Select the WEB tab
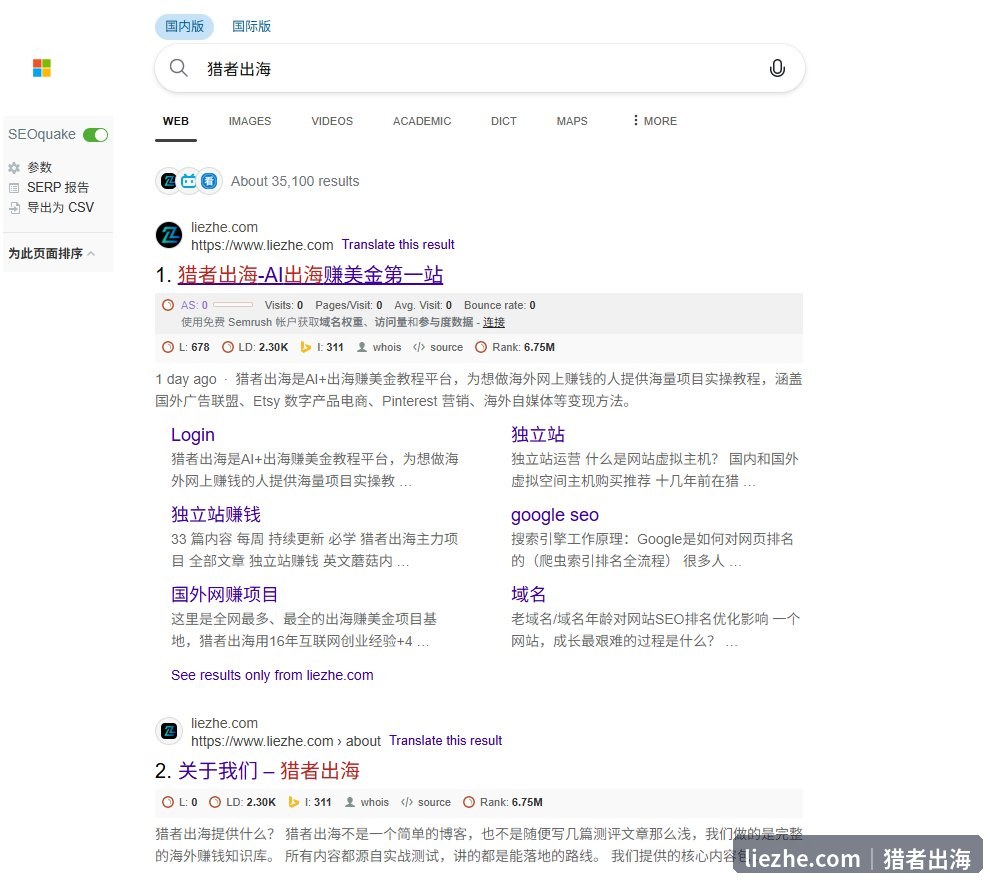Image resolution: width=990 pixels, height=886 pixels. (176, 121)
